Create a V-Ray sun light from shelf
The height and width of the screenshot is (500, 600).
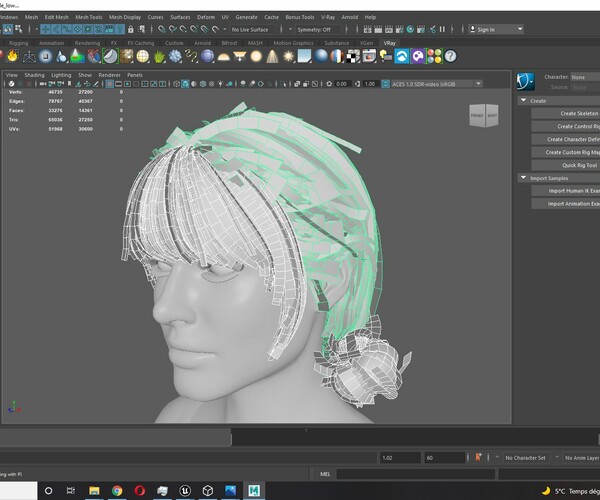tap(288, 57)
